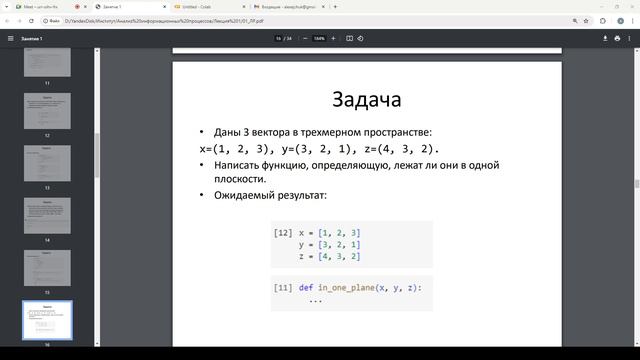Zoom out with the minus icon
This screenshot has height=360, width=640.
[x=305, y=38]
